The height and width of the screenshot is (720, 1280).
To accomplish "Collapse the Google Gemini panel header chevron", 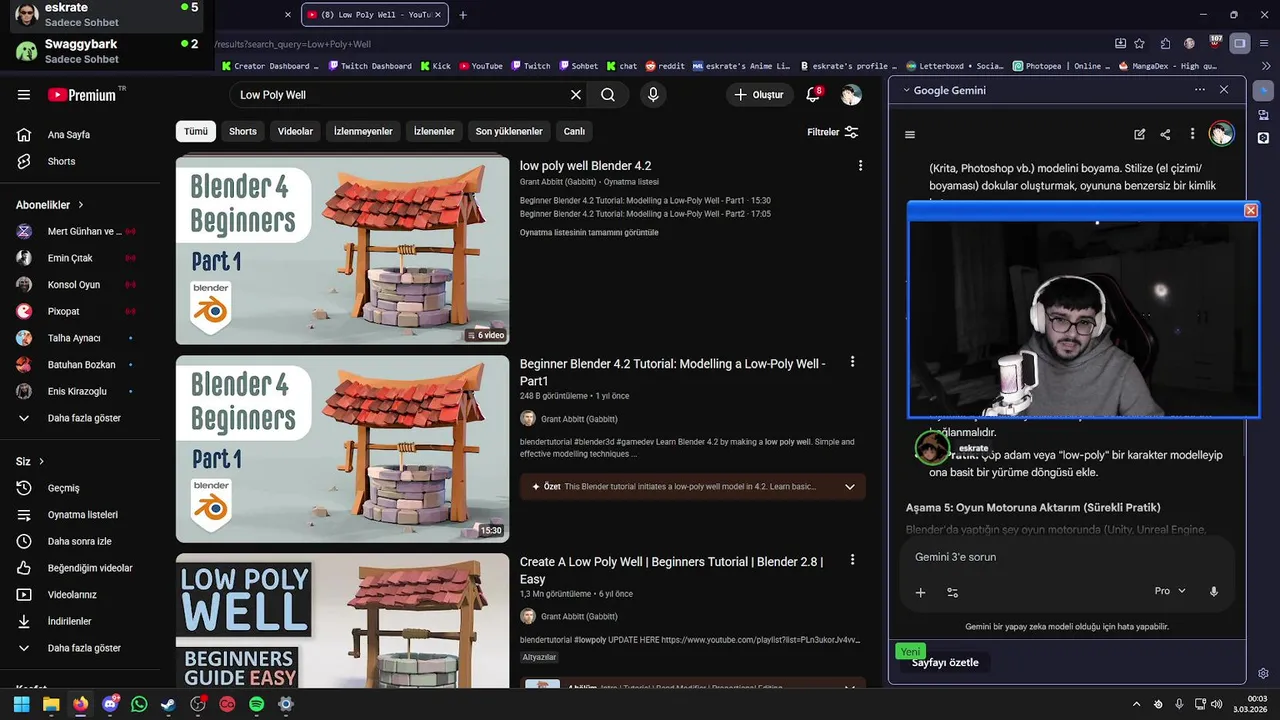I will [906, 90].
